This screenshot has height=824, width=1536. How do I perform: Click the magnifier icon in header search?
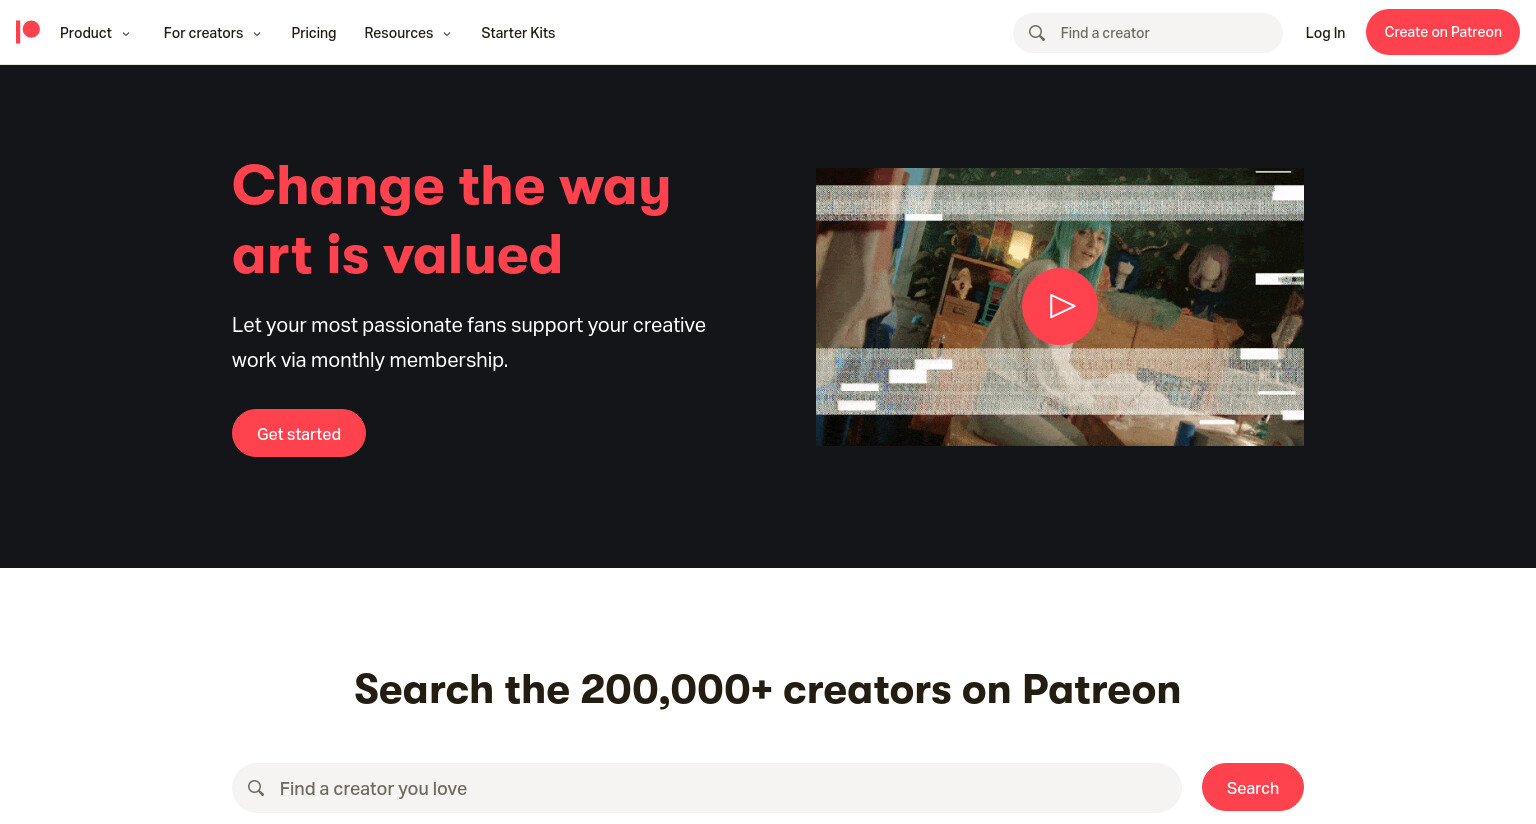[x=1037, y=33]
